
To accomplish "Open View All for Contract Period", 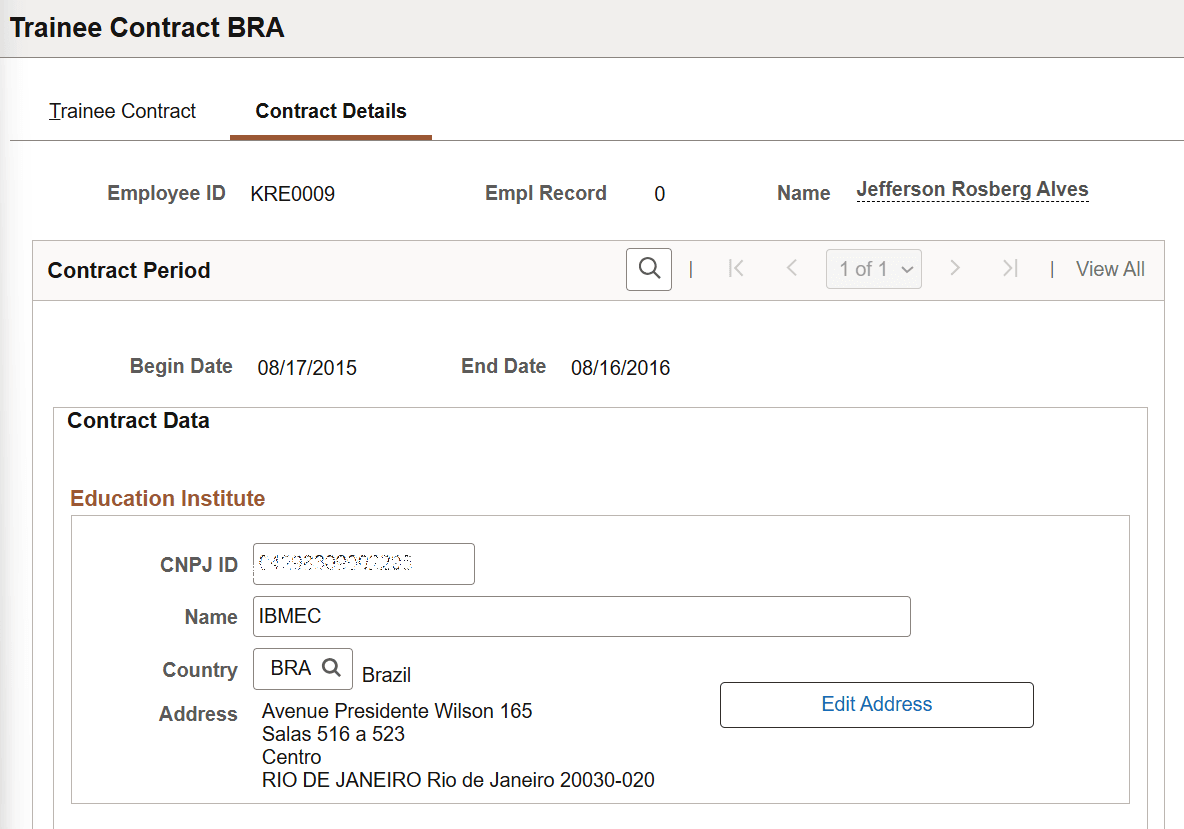I will [x=1110, y=269].
